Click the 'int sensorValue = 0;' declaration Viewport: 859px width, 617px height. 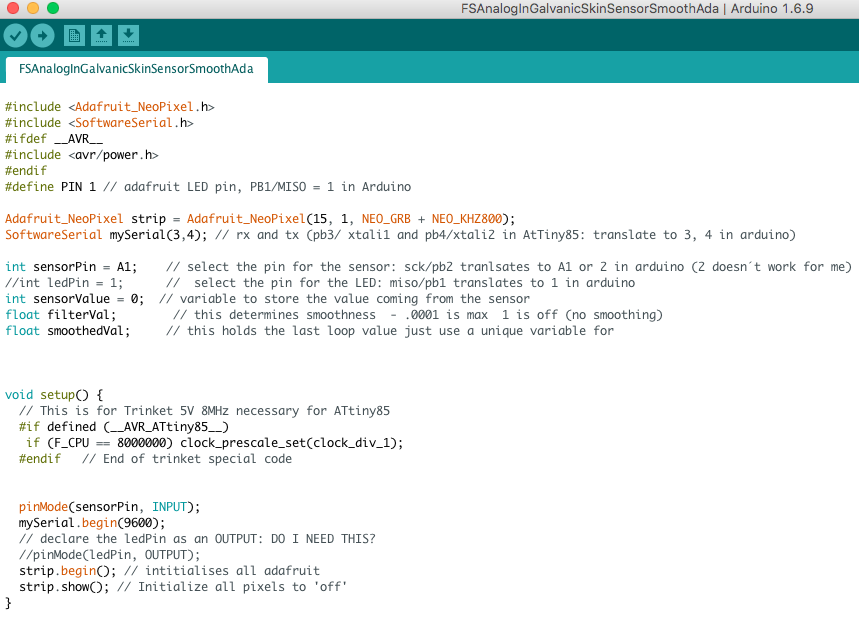point(75,299)
